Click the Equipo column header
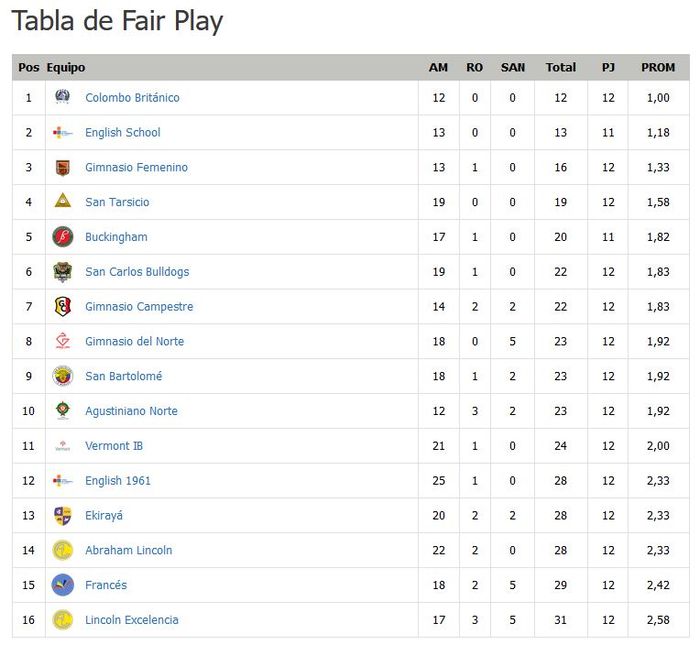Image resolution: width=700 pixels, height=645 pixels. [x=66, y=67]
